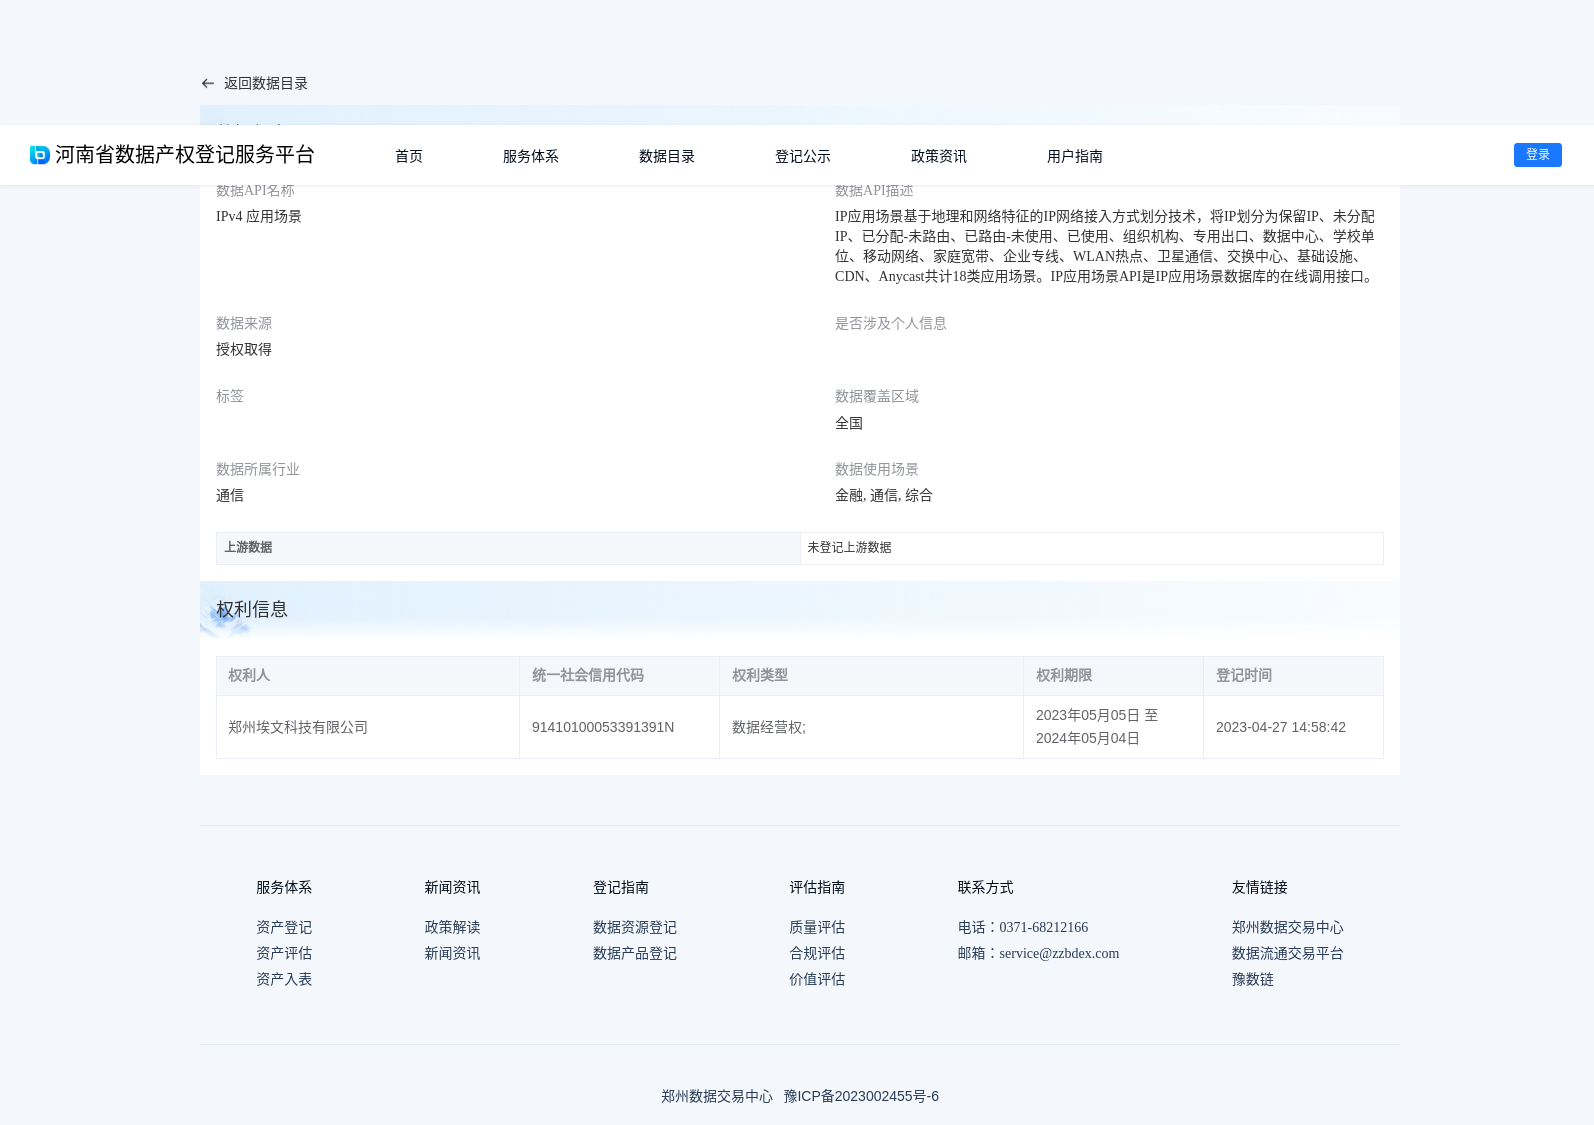Click the 权利信息 section heading

click(252, 609)
